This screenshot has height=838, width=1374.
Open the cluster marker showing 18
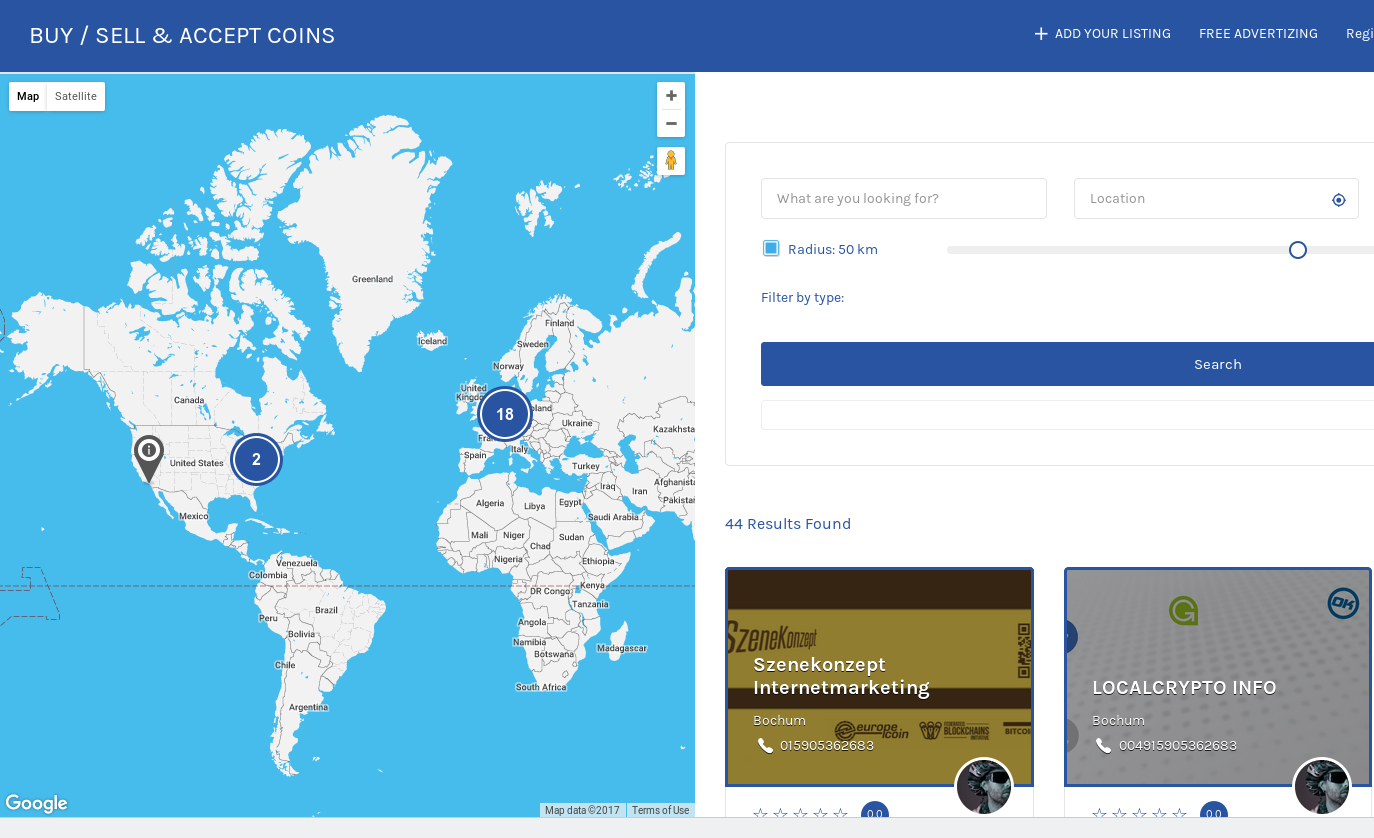(505, 414)
